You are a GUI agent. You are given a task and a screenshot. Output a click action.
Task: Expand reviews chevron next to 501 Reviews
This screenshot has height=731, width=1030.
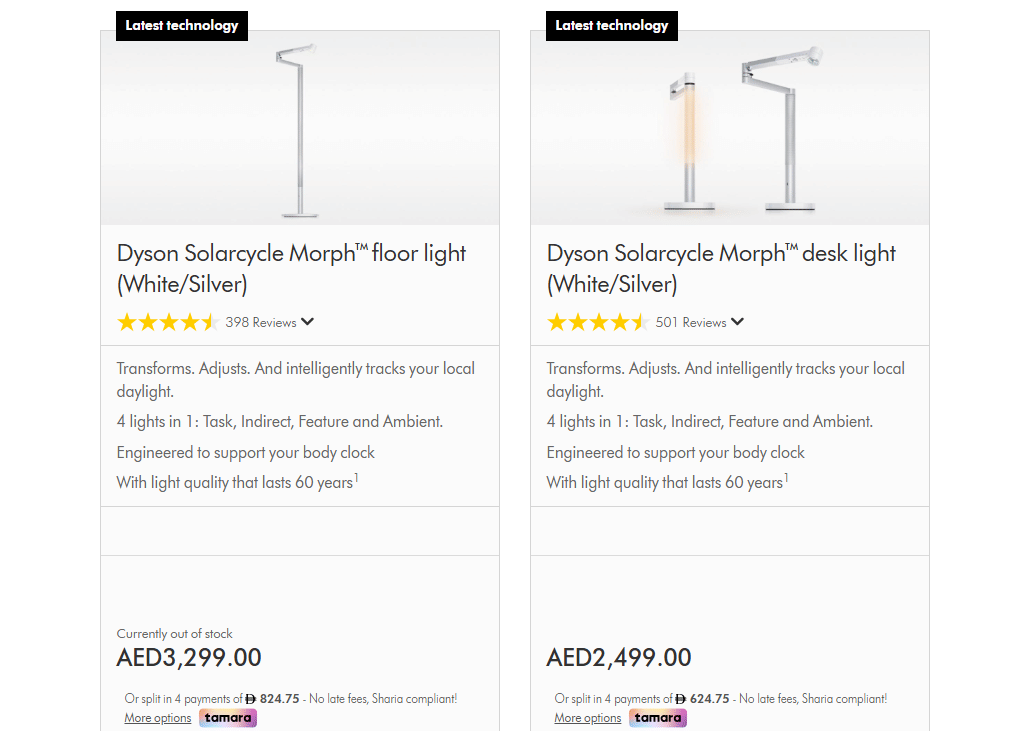[x=738, y=322]
